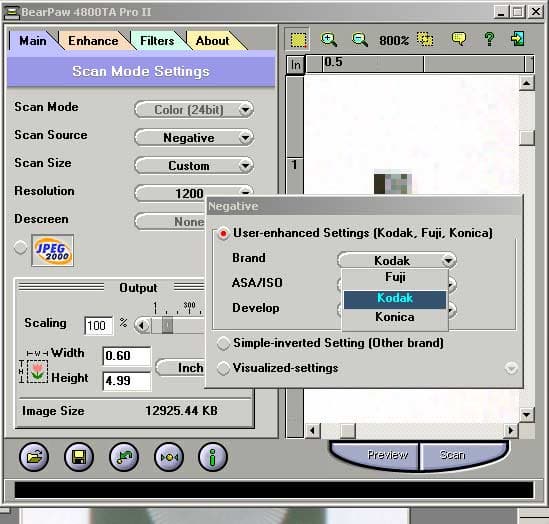
Task: Switch to the Filters tab
Action: 157,41
